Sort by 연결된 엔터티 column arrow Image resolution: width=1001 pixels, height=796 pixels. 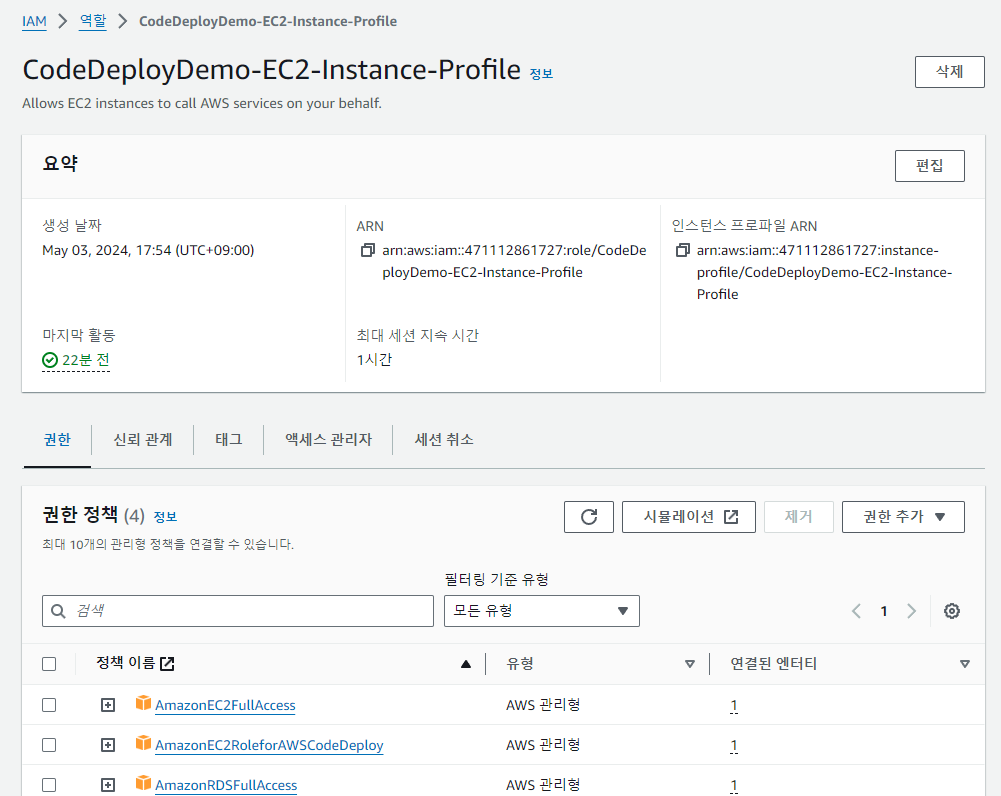click(x=965, y=664)
